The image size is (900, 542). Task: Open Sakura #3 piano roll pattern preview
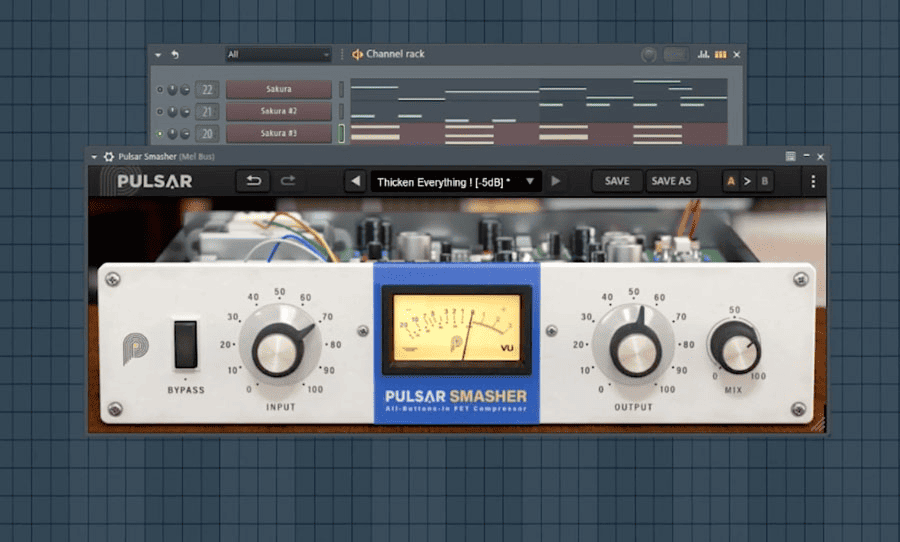coord(539,133)
